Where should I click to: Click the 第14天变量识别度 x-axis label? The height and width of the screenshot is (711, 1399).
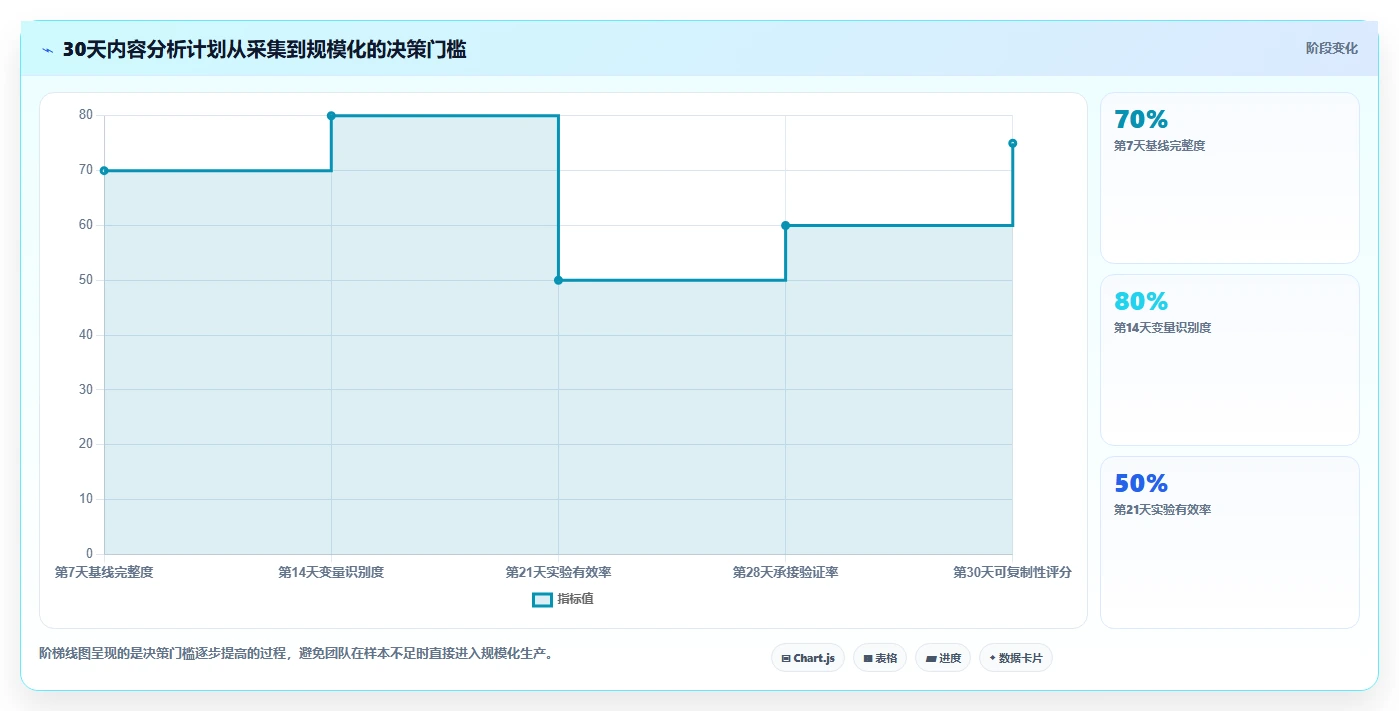(x=331, y=573)
